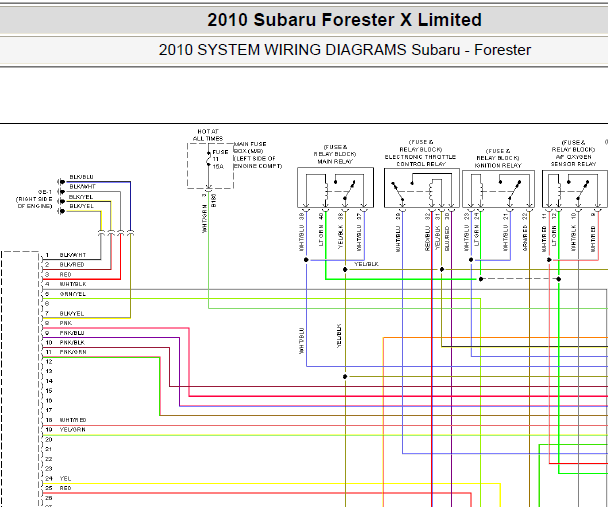Screen dimensions: 608x507
Task: Click throttle relay terminal 29 'WHT/BLU' label
Action: point(398,239)
